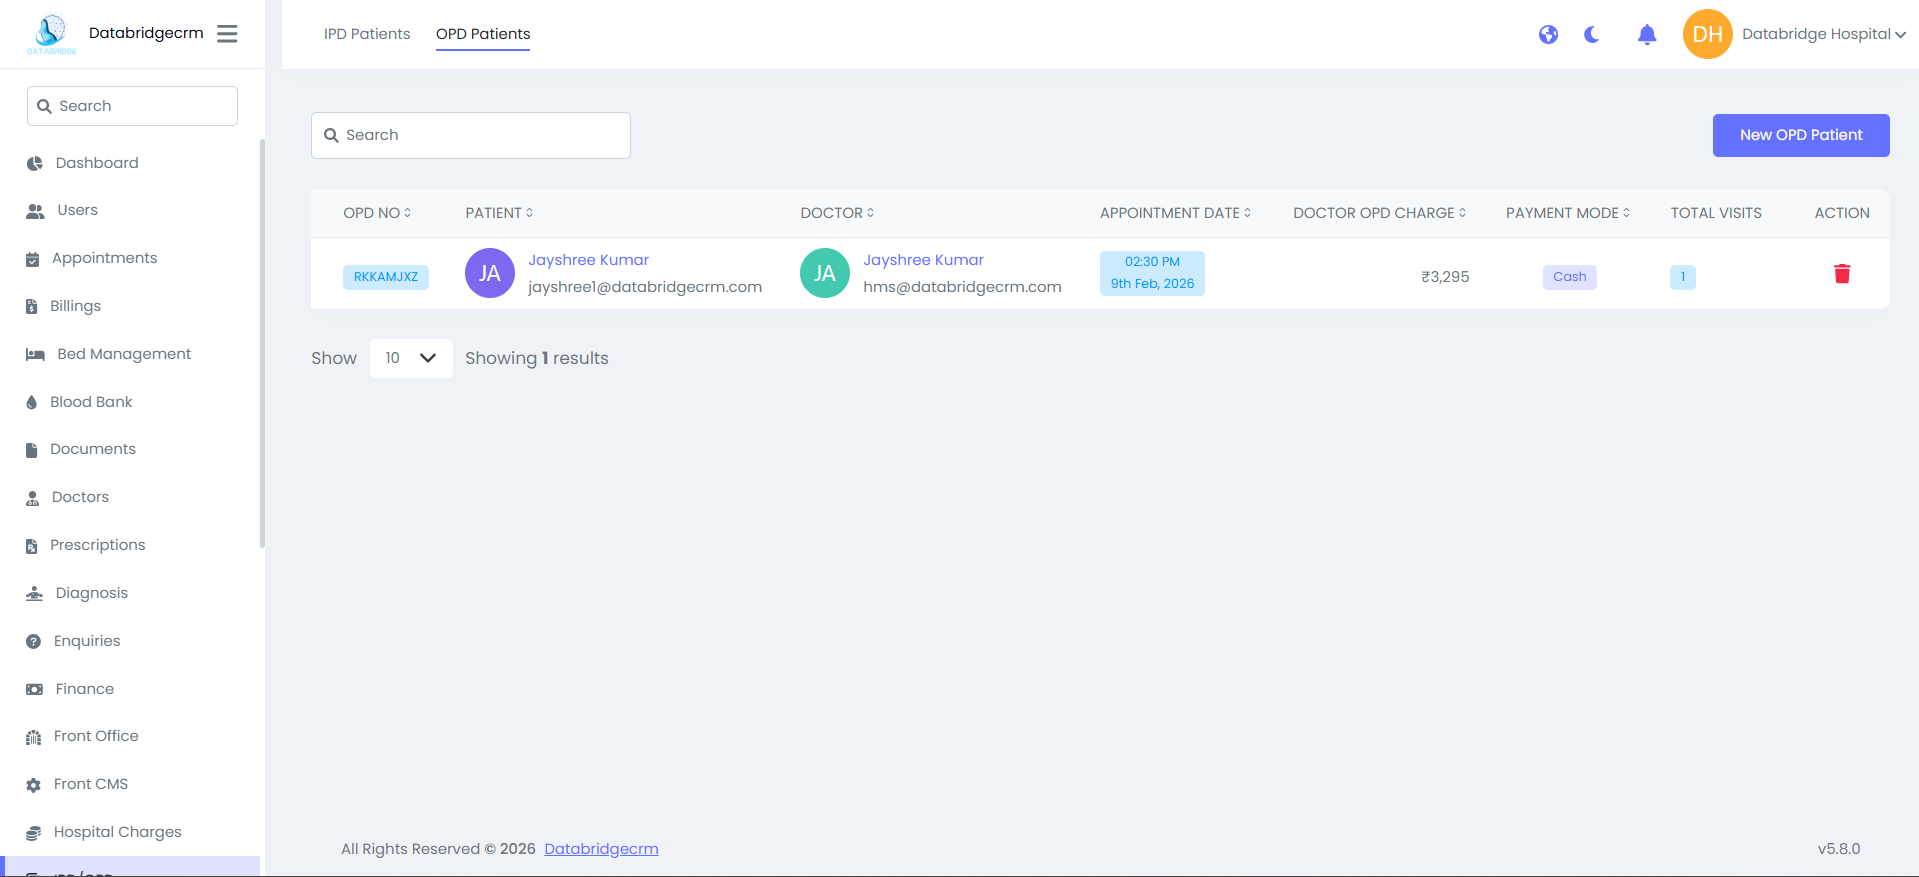1919x877 pixels.
Task: Open patient Jayshree Kumar's profile link
Action: (588, 260)
